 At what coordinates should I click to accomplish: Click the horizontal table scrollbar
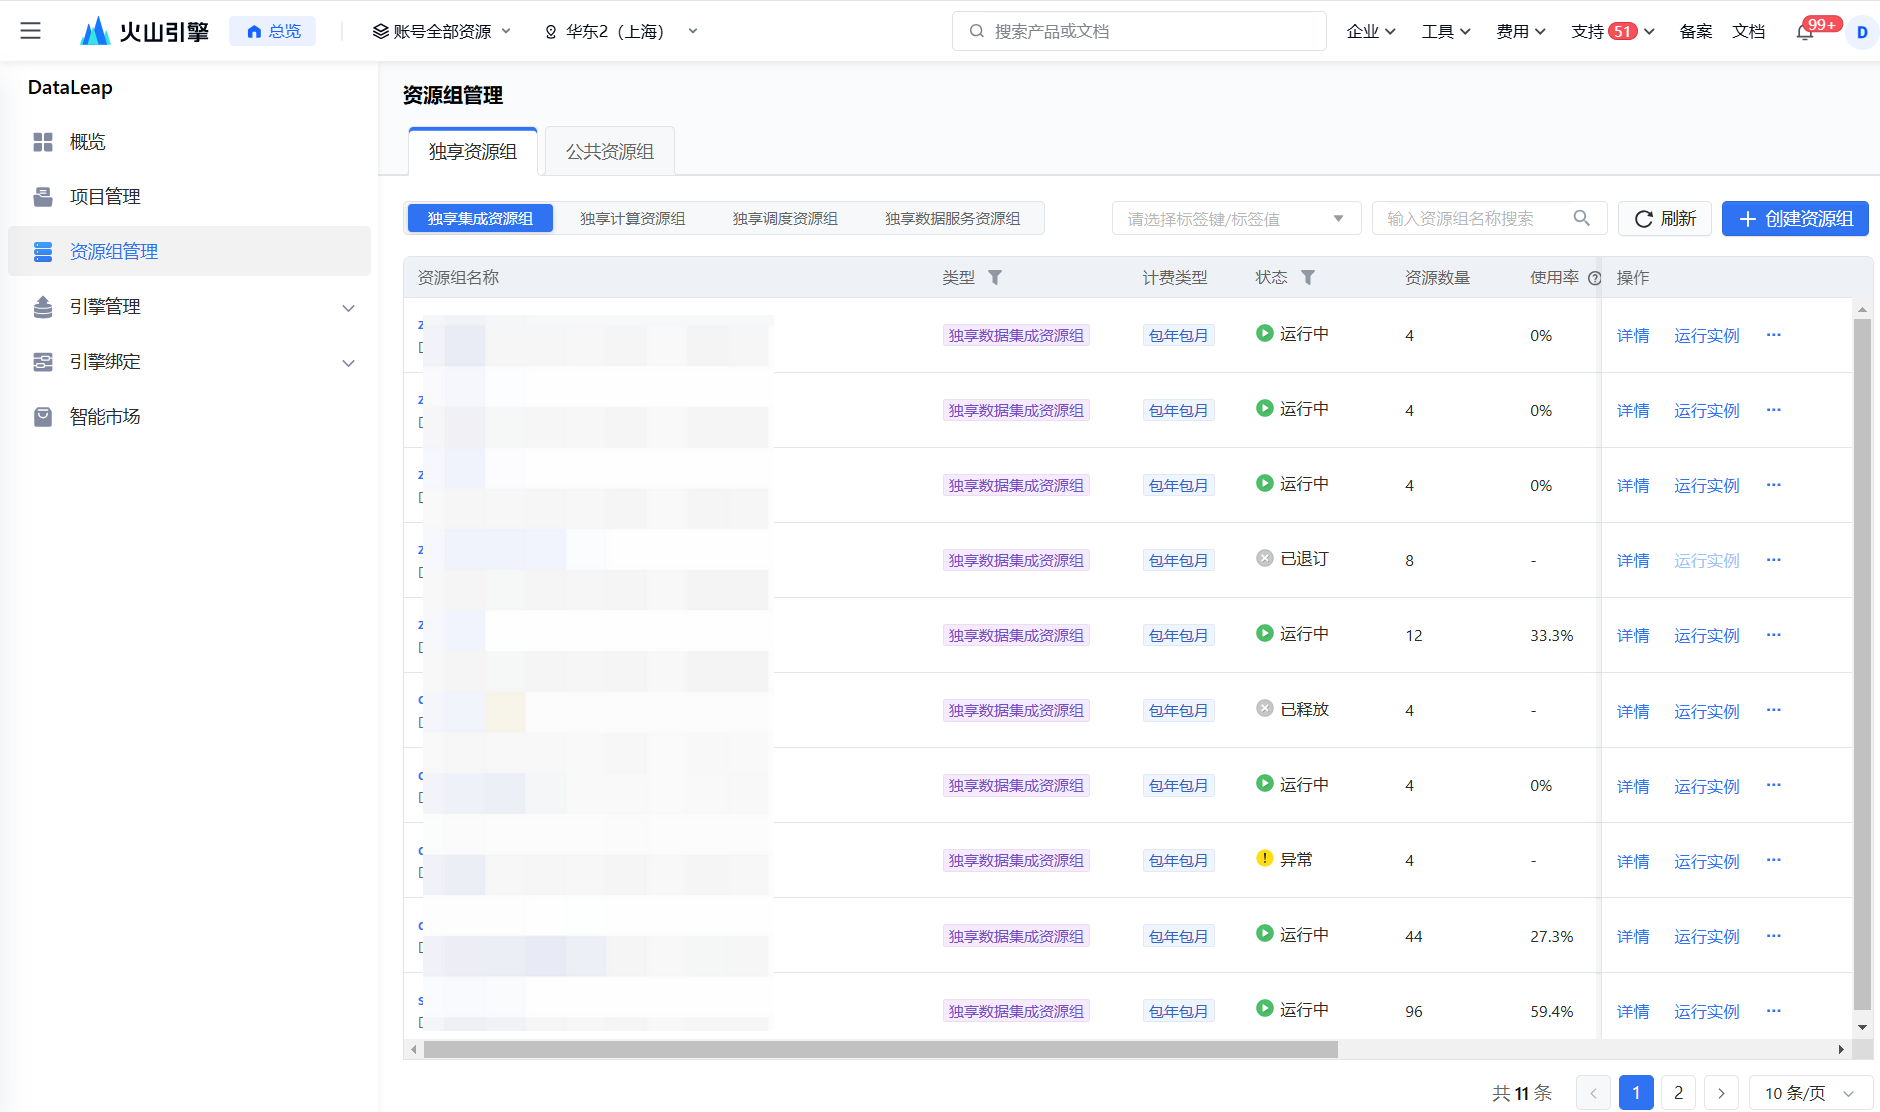[880, 1049]
